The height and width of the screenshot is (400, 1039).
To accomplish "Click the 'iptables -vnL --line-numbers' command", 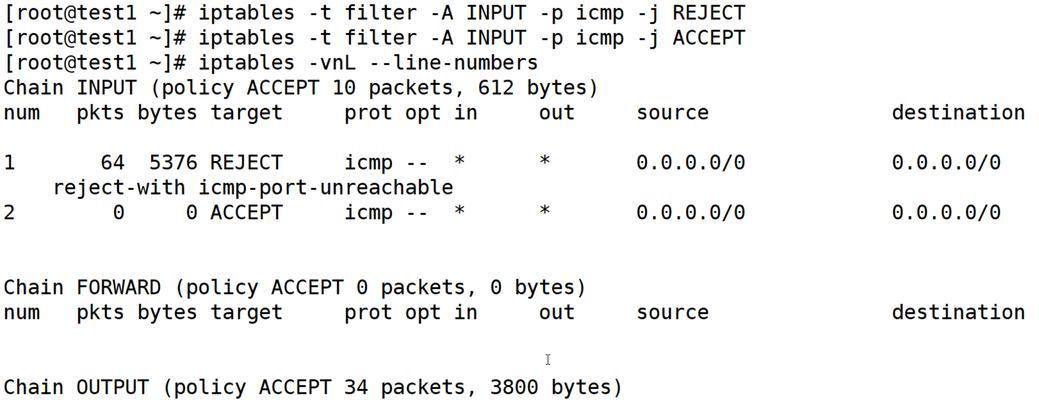I will coord(368,63).
